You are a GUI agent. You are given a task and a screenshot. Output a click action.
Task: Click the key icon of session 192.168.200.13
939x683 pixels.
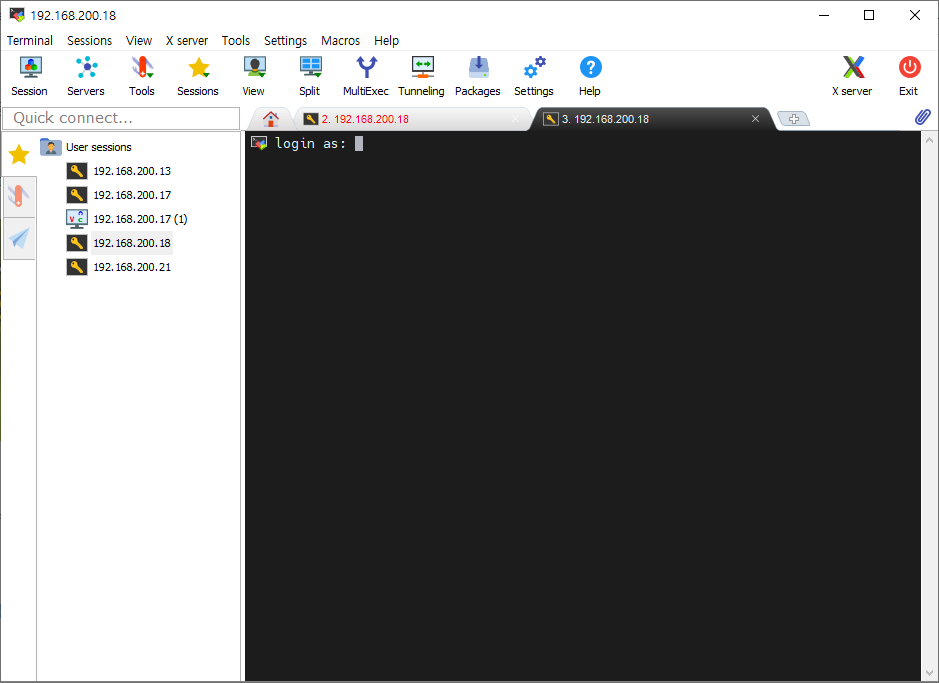click(x=77, y=171)
